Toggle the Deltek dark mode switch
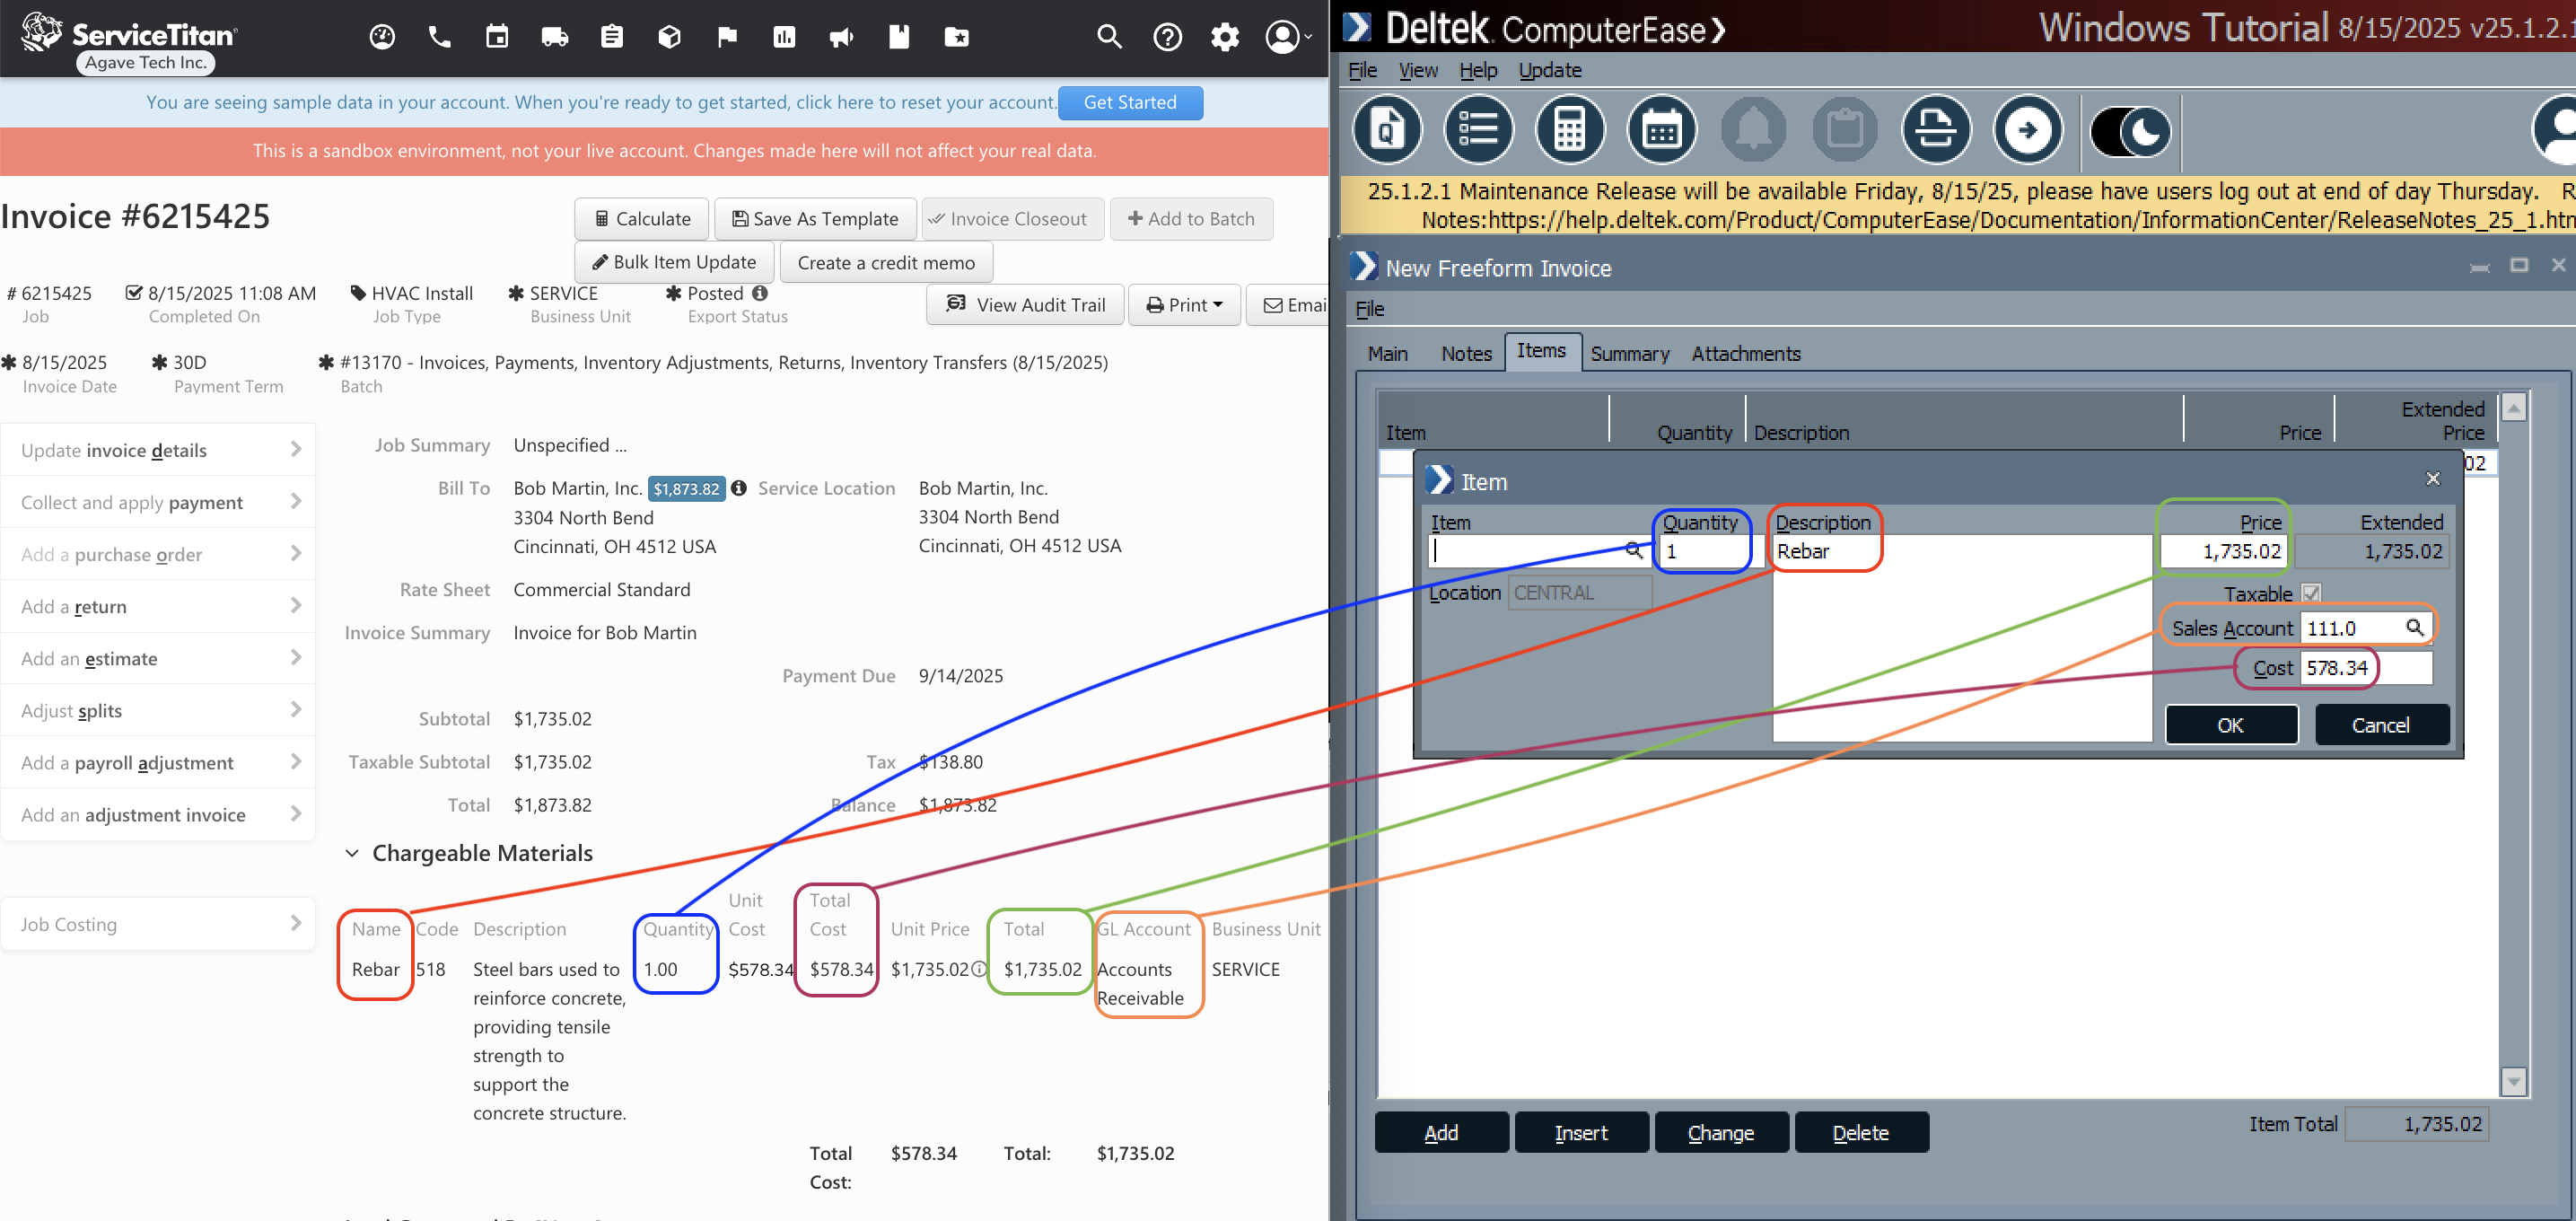The image size is (2576, 1221). click(2130, 131)
